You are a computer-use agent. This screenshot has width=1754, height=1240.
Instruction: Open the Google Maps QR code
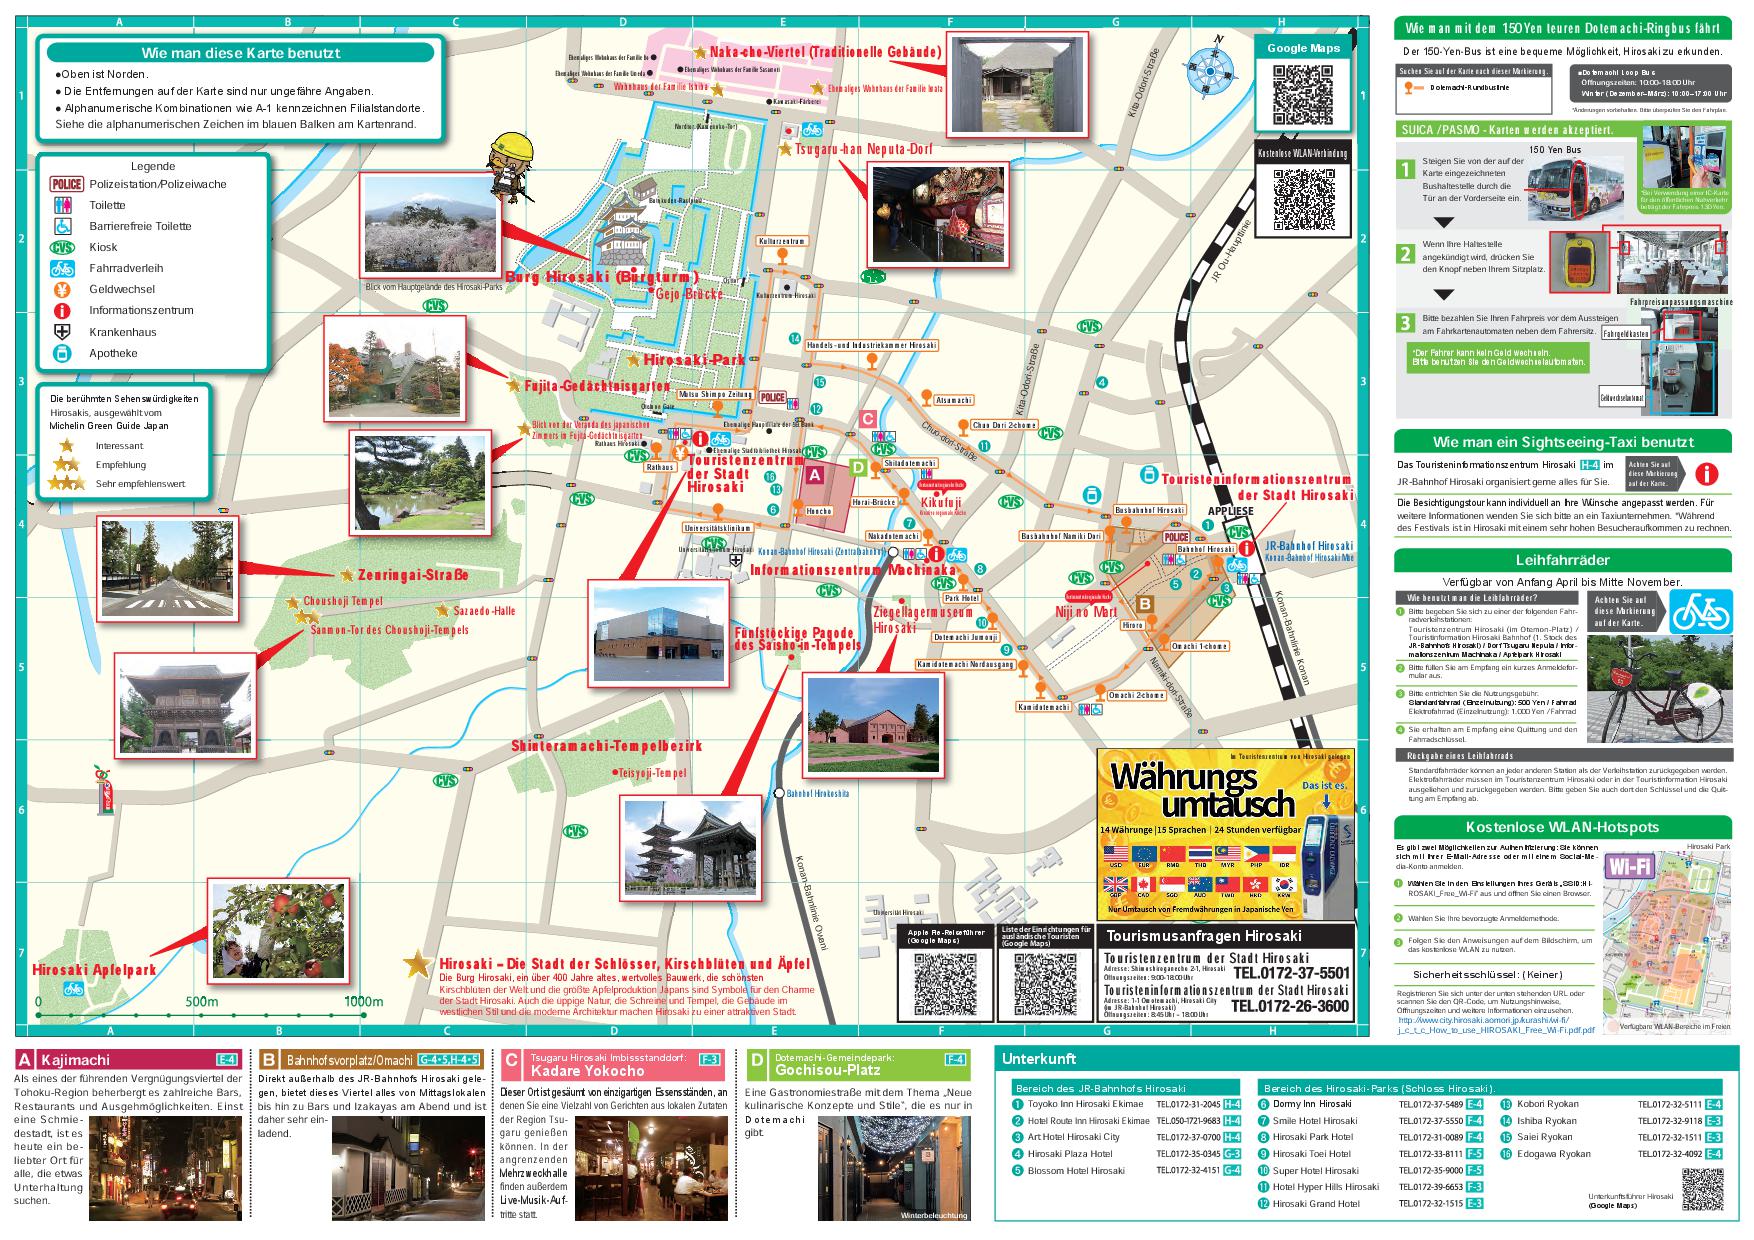tap(1303, 94)
